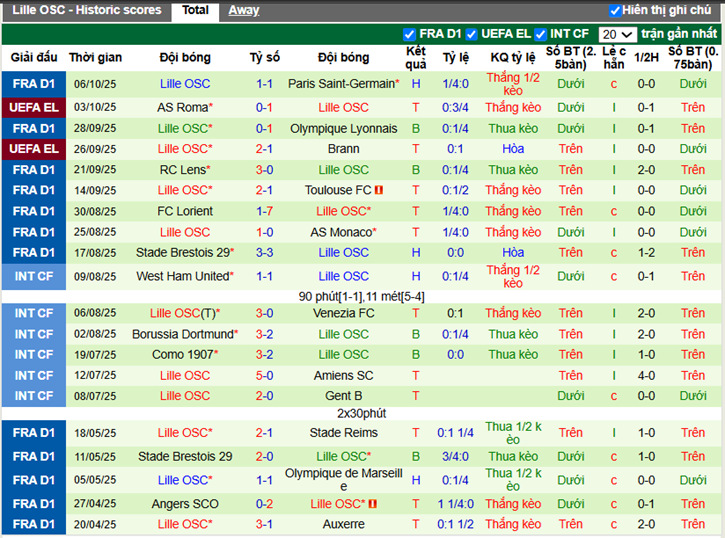Open Gent B team link
Screen dimensions: 725x538
coord(344,396)
